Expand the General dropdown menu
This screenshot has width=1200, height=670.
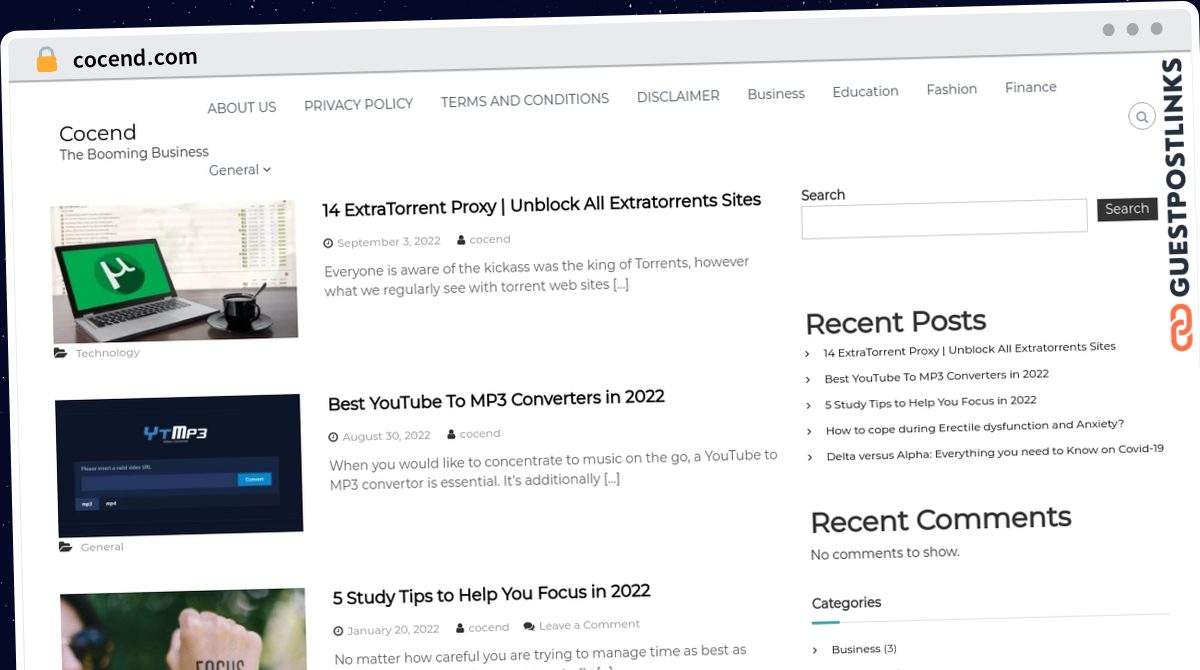(x=240, y=170)
